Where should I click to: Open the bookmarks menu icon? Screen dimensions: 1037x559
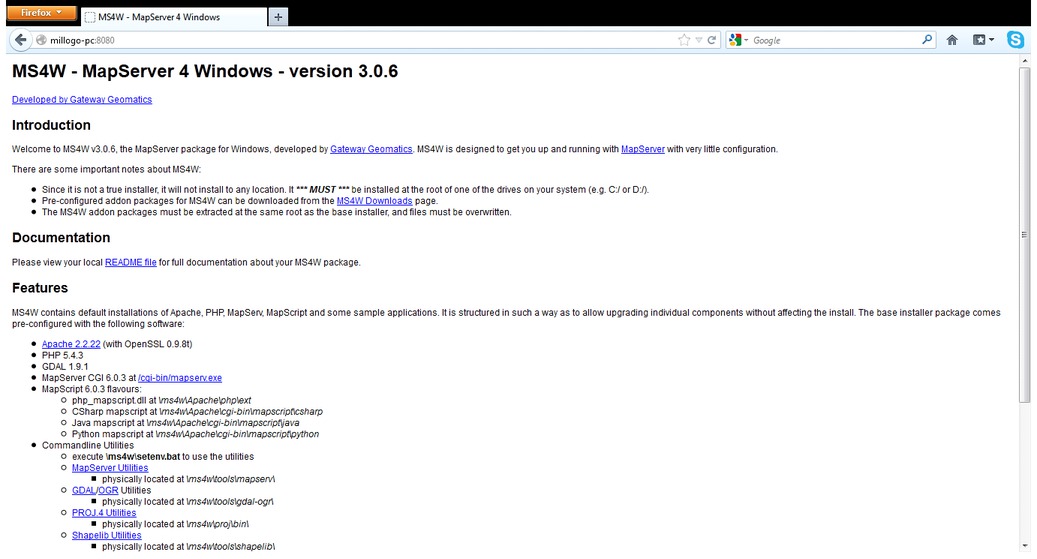tap(983, 40)
